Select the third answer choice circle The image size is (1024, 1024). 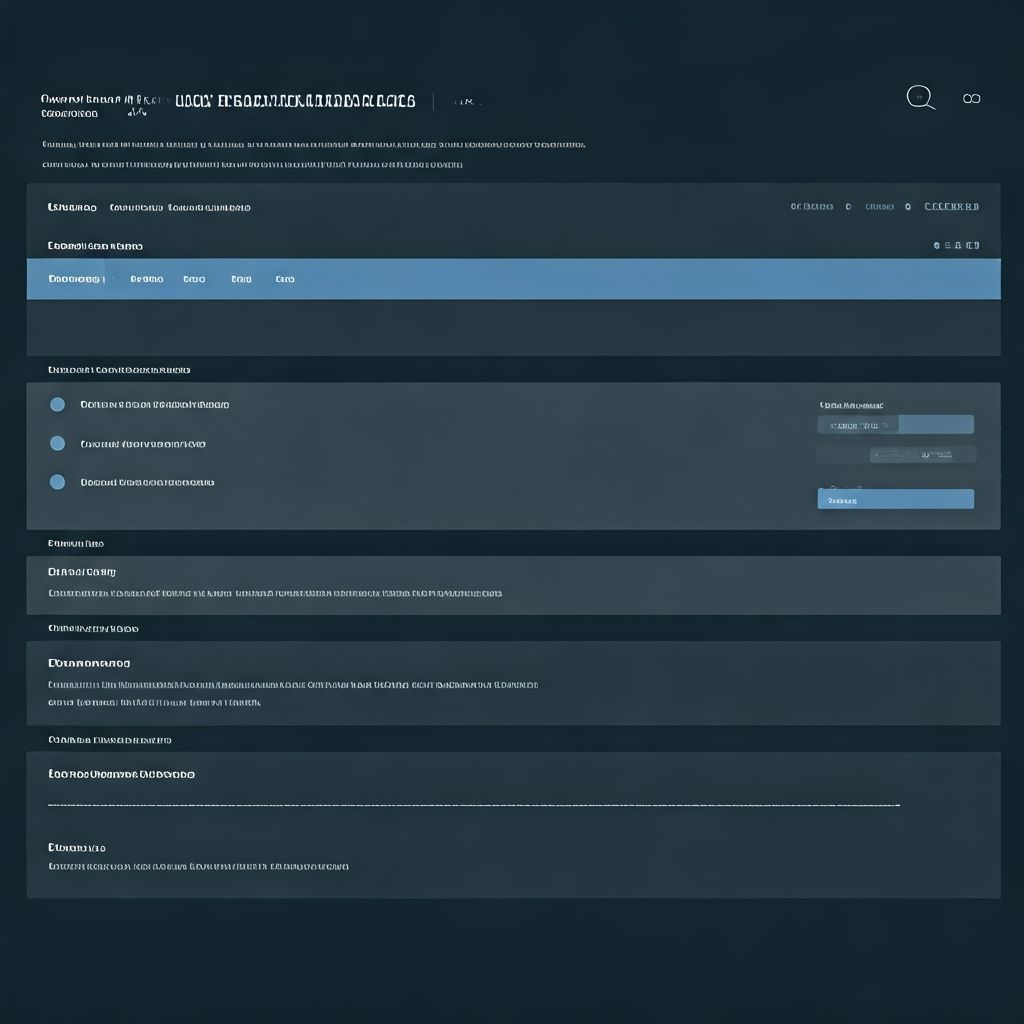[57, 481]
